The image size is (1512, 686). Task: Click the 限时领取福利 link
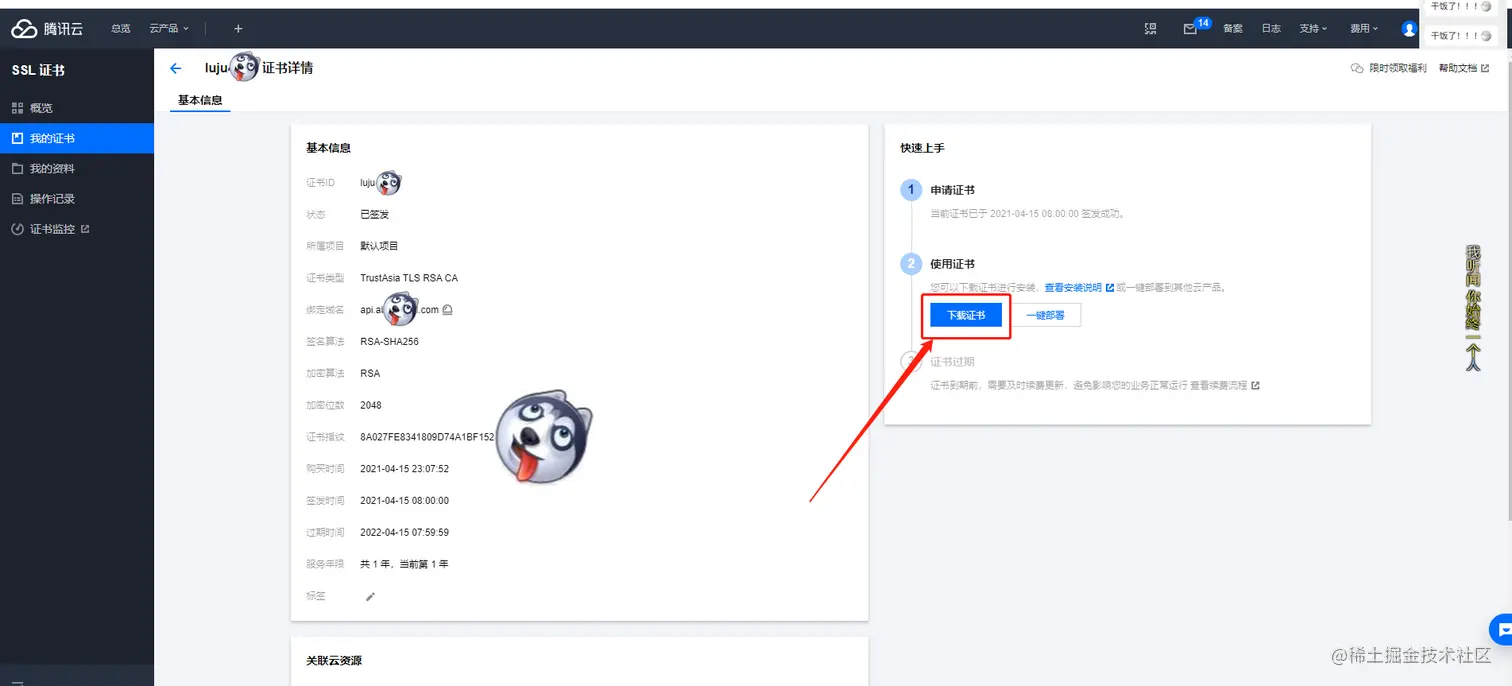[x=1398, y=68]
